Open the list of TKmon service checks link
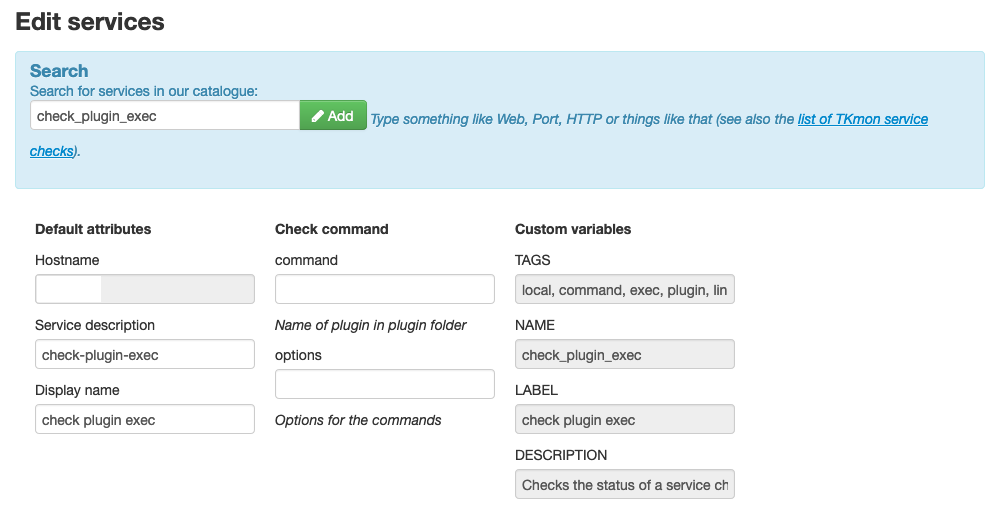 click(862, 119)
